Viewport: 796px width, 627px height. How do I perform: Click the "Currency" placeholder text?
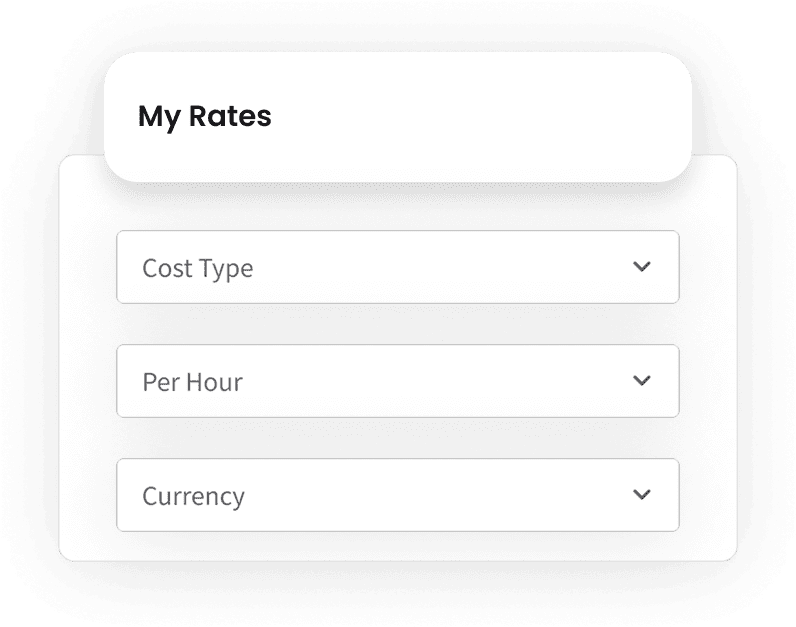[193, 496]
